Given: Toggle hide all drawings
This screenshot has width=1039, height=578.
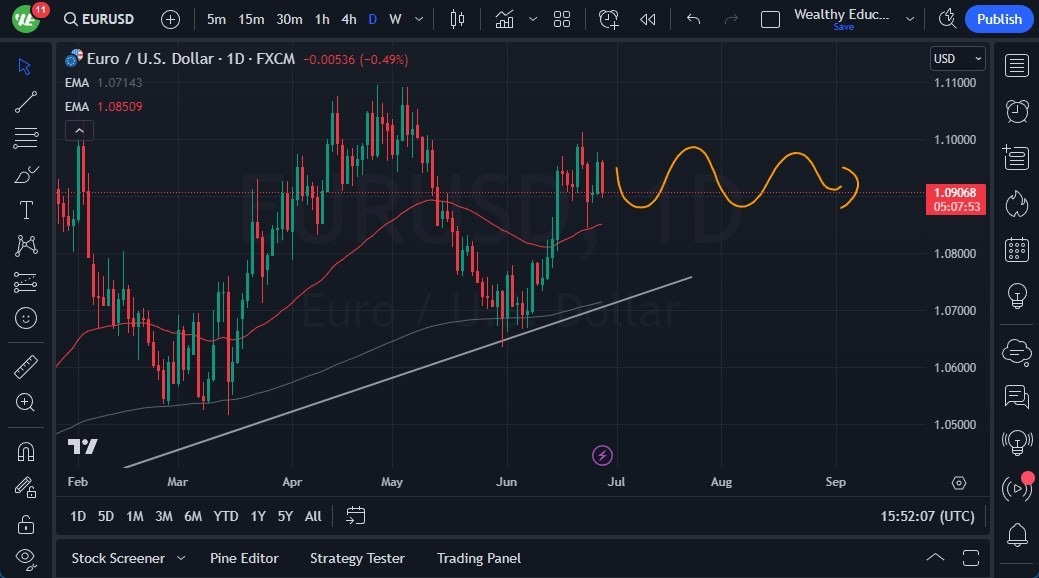Looking at the screenshot, I should (25, 558).
